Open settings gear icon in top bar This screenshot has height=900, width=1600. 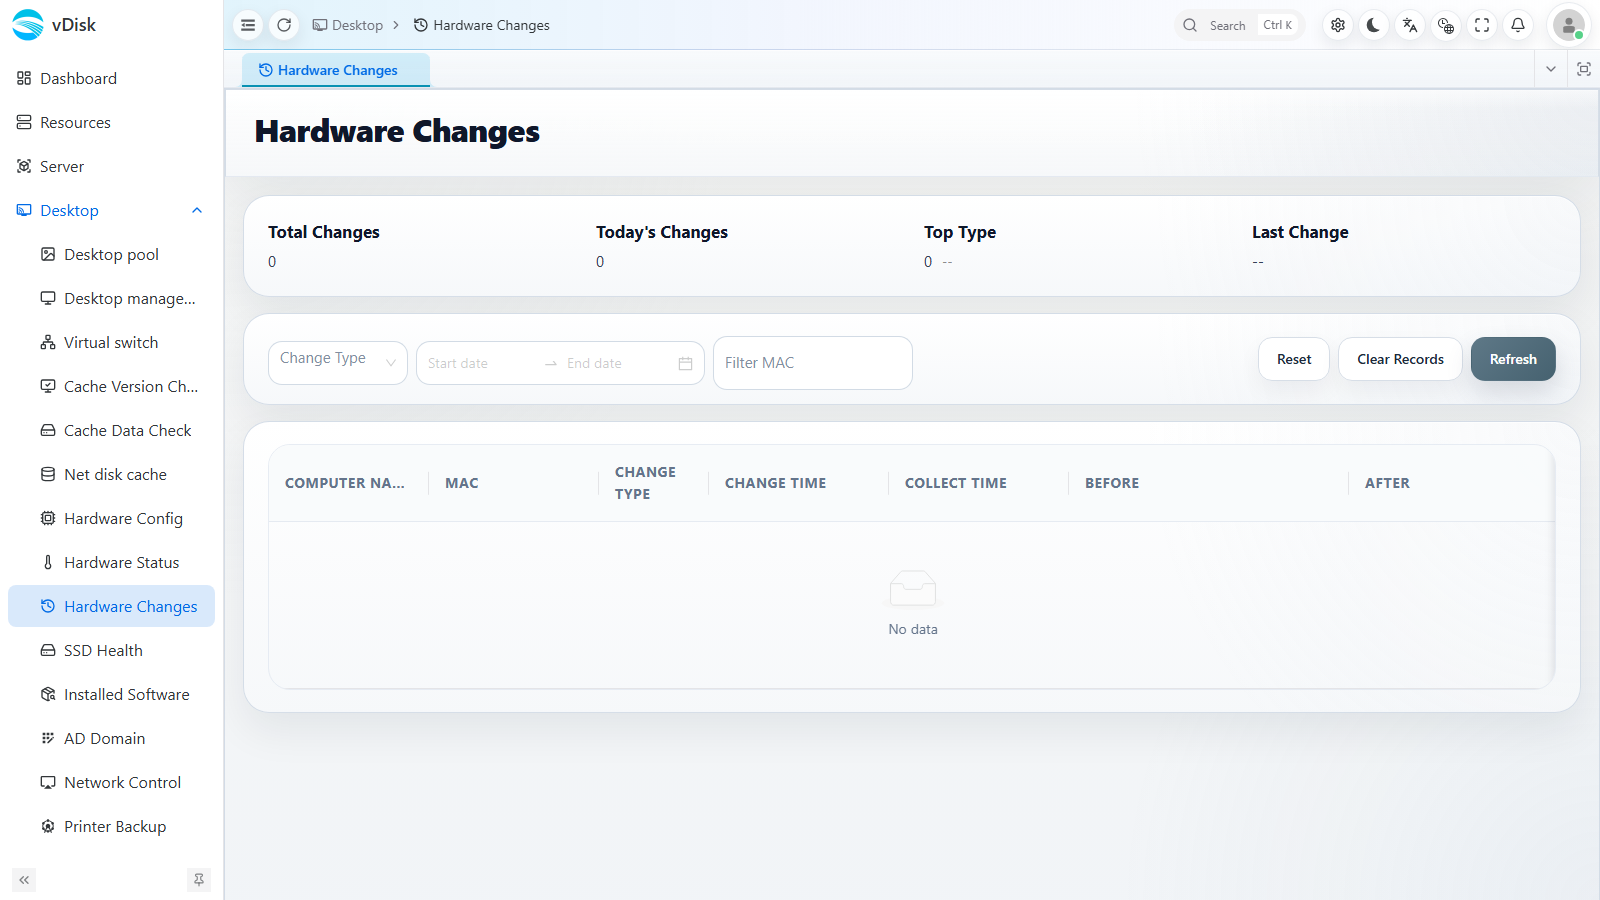click(x=1338, y=25)
